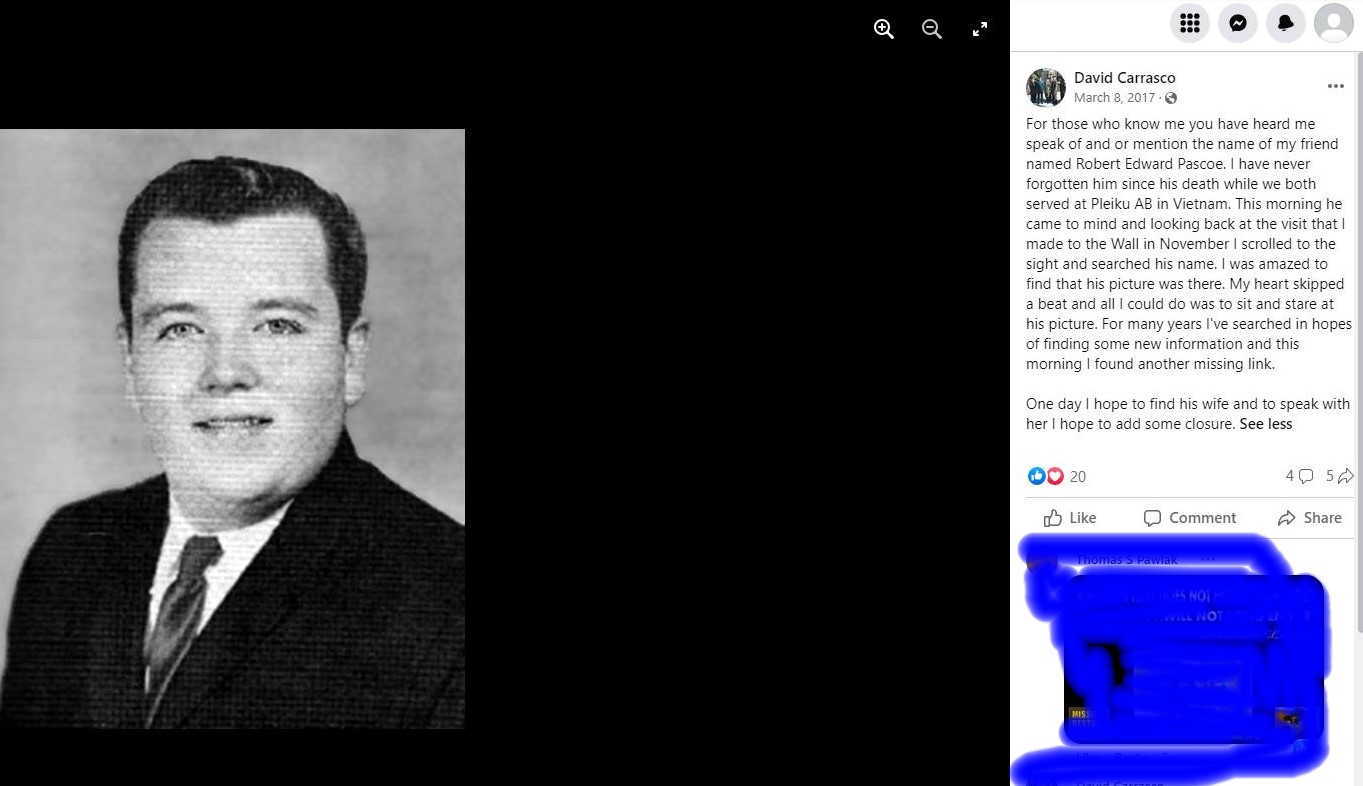
Task: Click the public audience globe icon
Action: point(1171,98)
